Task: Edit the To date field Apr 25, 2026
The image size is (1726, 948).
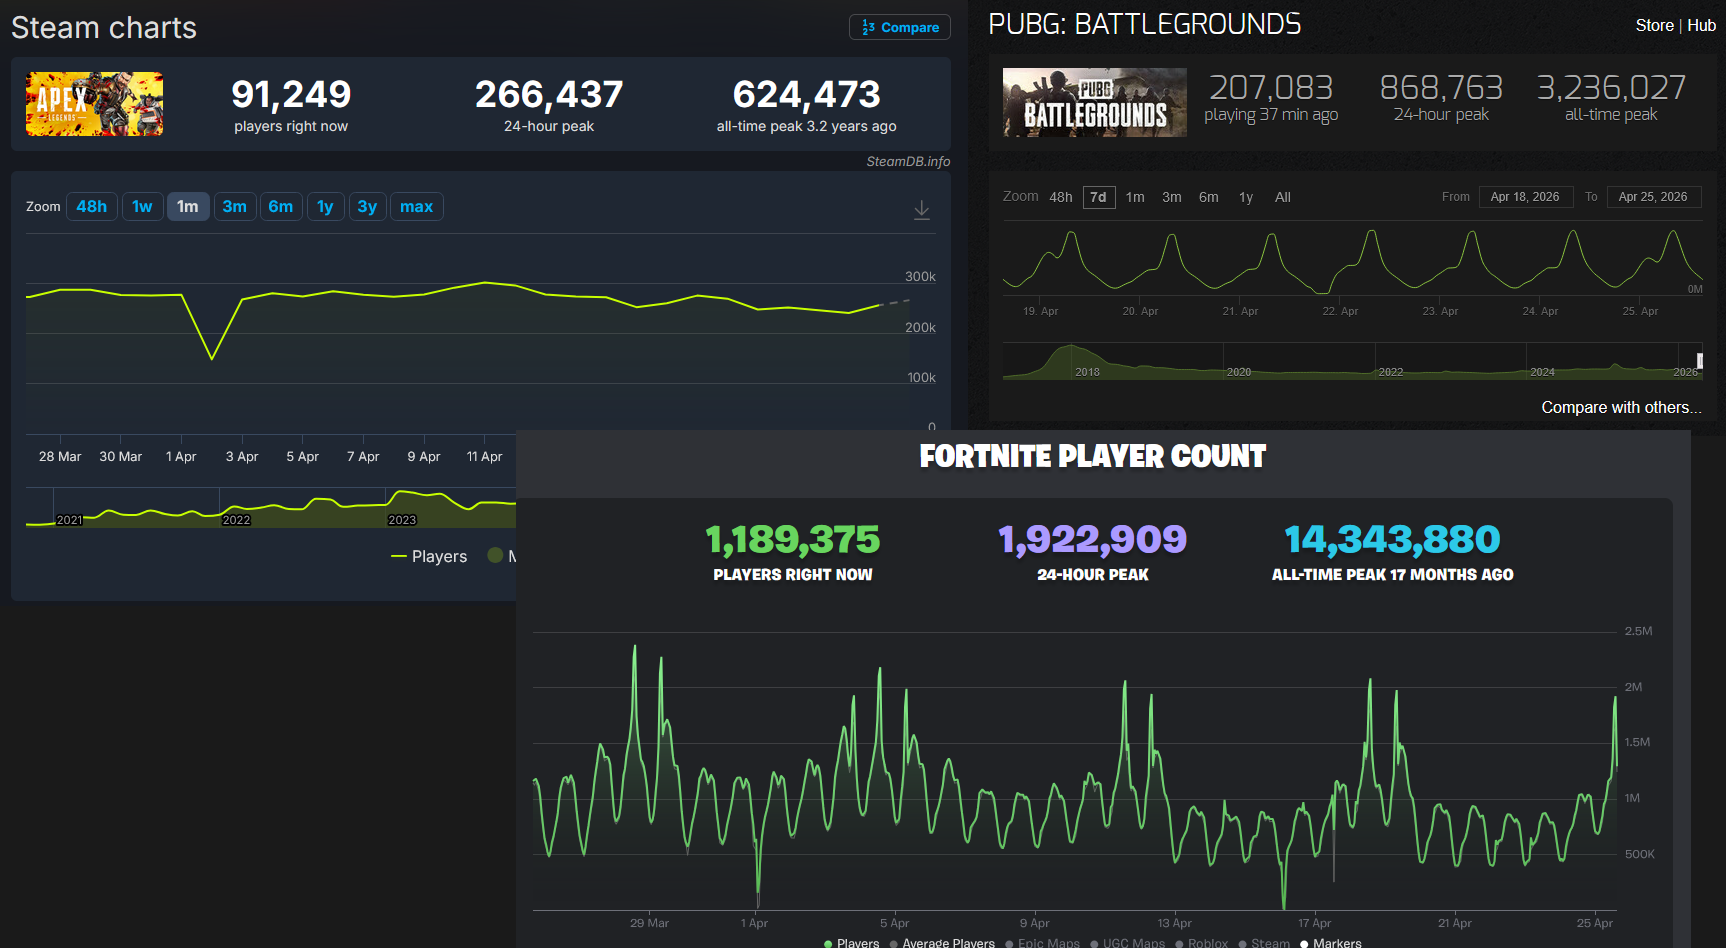Action: point(1653,197)
